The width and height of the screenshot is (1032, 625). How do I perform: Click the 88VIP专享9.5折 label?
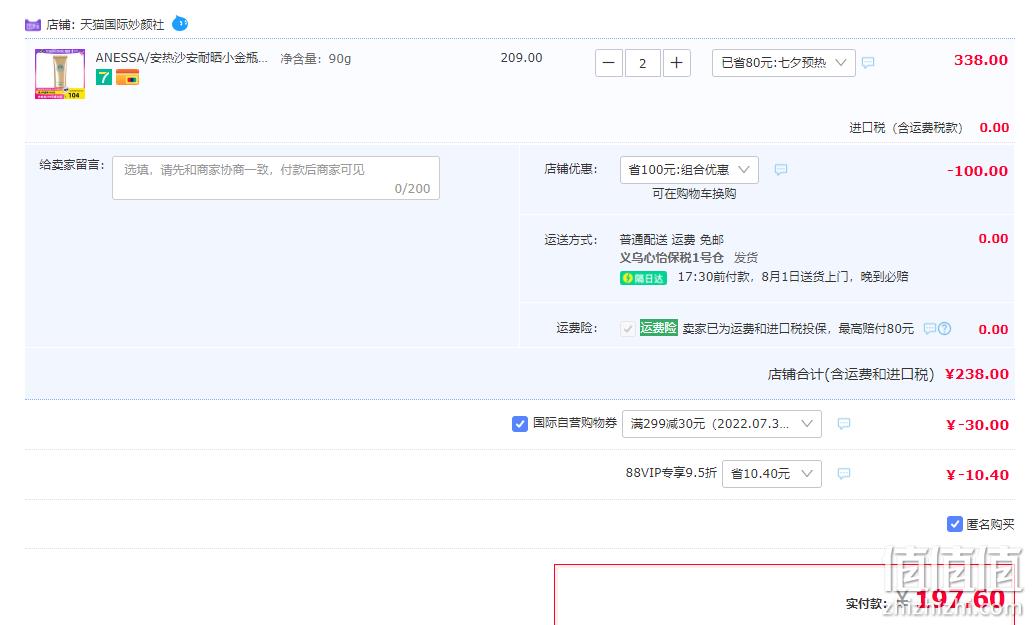(671, 473)
